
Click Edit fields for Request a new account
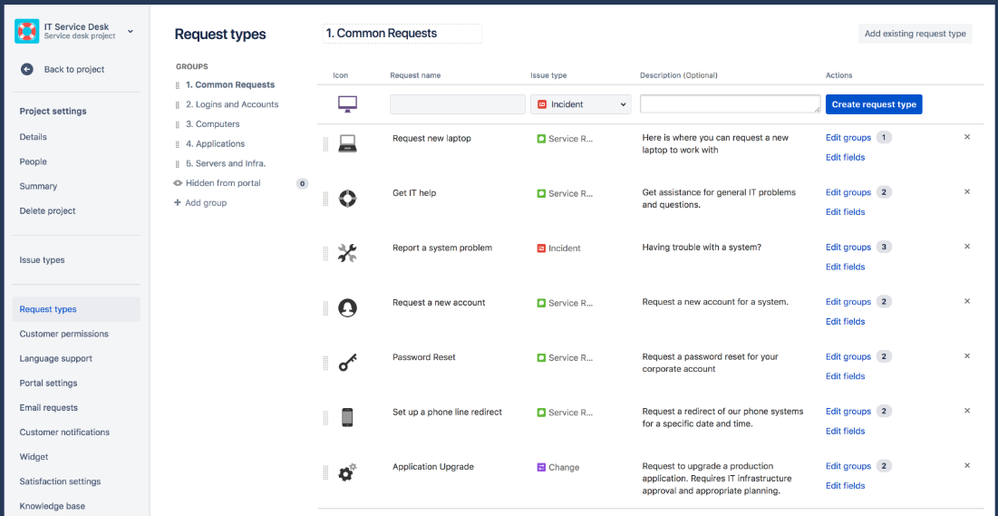click(845, 321)
